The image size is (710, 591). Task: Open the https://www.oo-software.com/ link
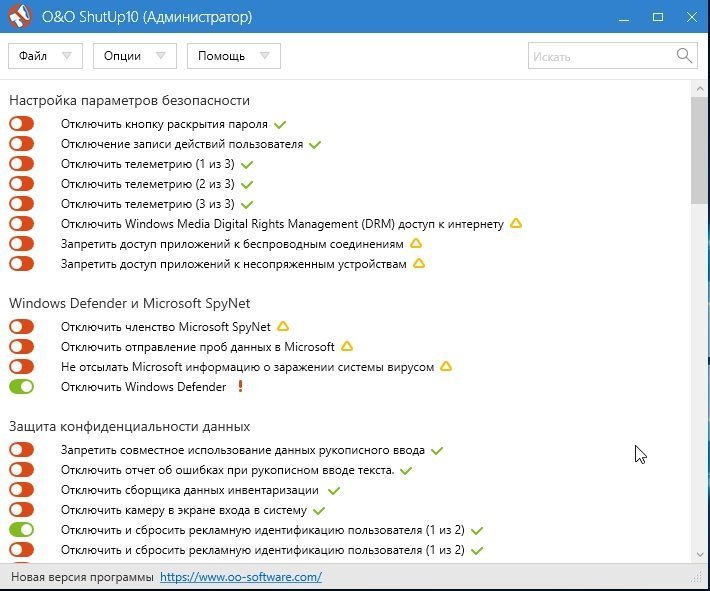click(241, 577)
